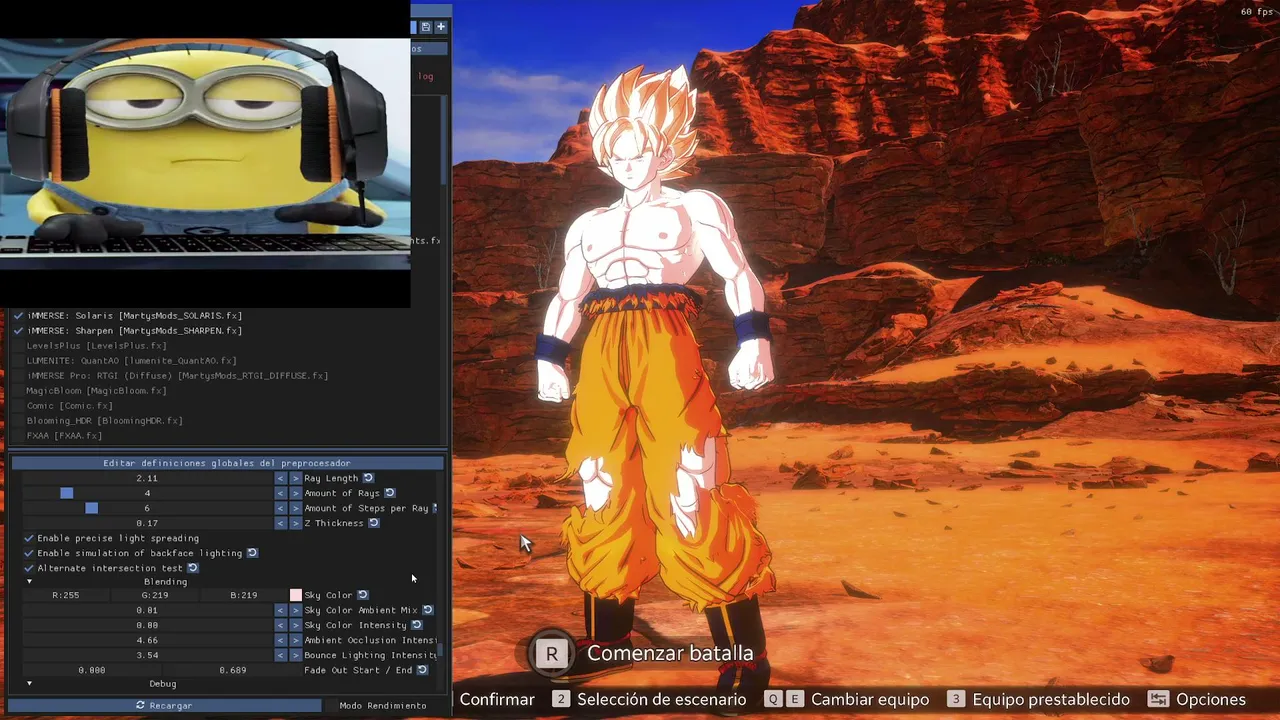The width and height of the screenshot is (1280, 720).
Task: Click Confirmar in the game footer
Action: point(497,699)
